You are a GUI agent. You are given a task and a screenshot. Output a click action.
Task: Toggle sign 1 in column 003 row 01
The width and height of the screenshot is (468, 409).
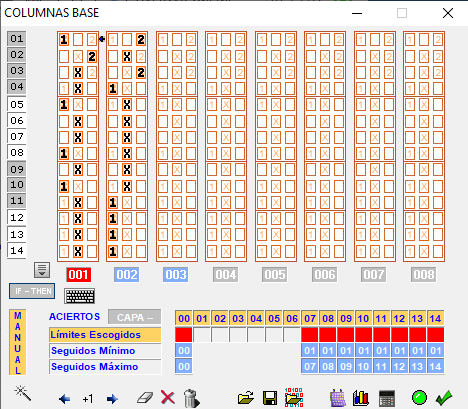[x=163, y=40]
